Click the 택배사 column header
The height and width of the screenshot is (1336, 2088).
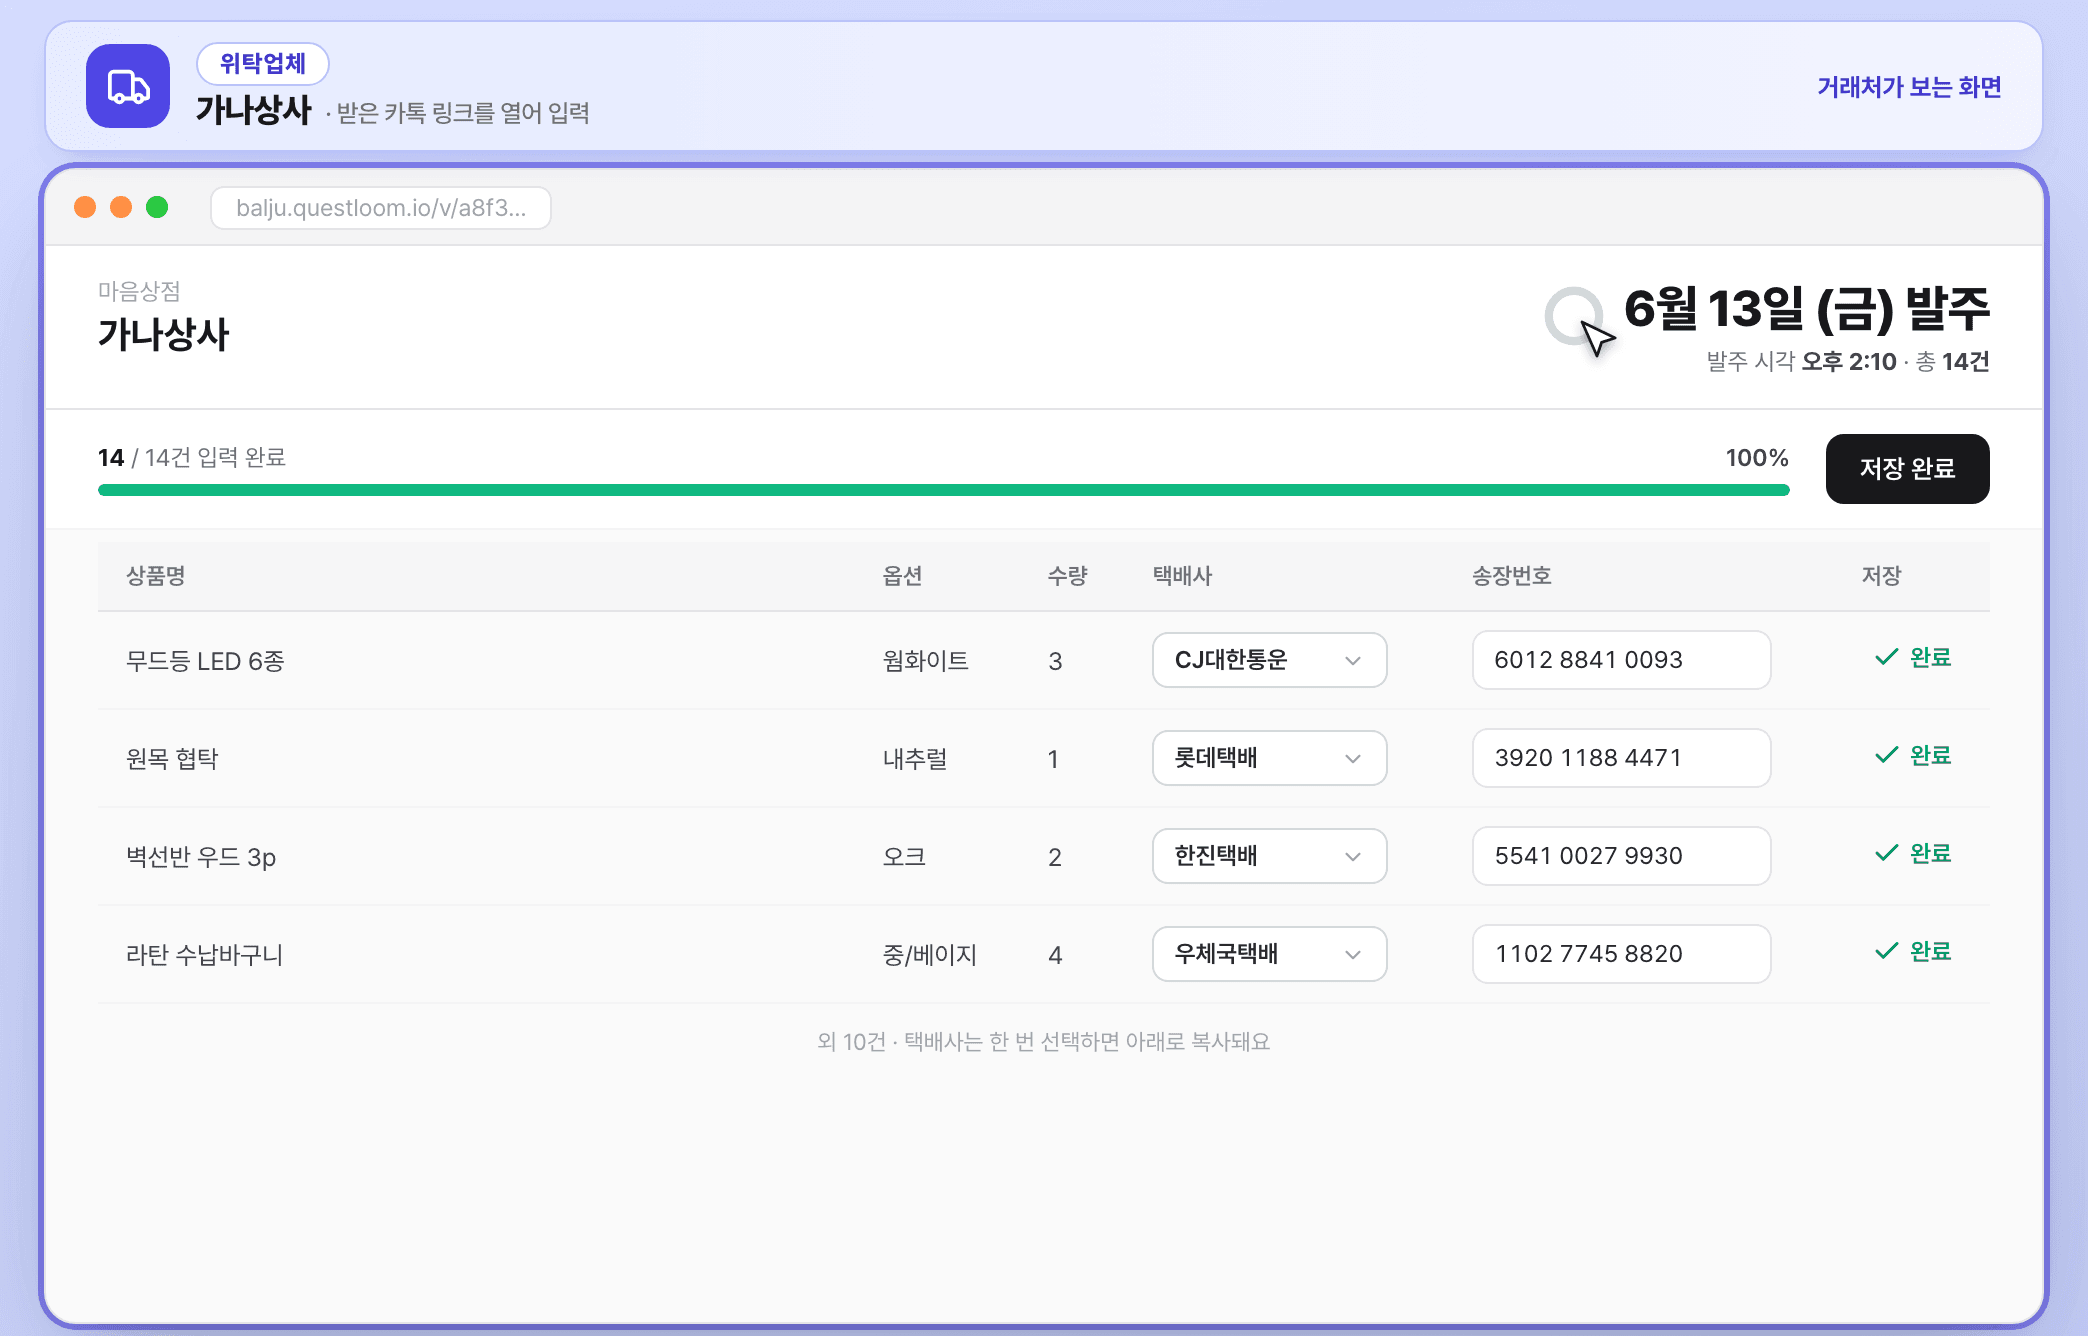pos(1182,576)
